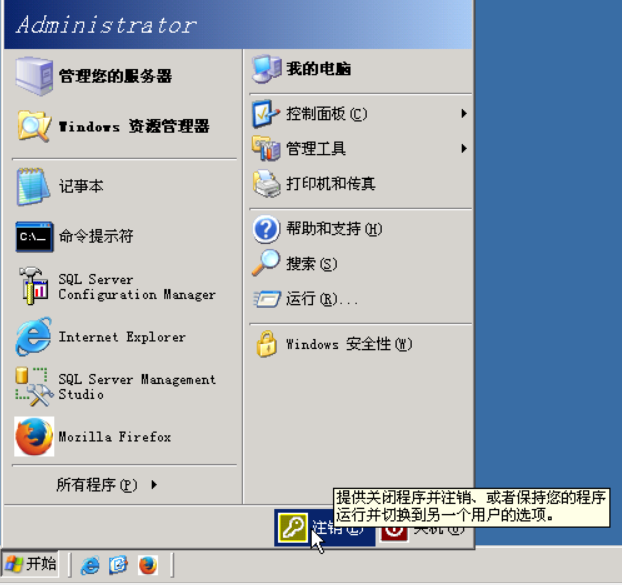Image resolution: width=622 pixels, height=585 pixels.
Task: Choose 帮助和支持(H) from the menu
Action: point(334,229)
